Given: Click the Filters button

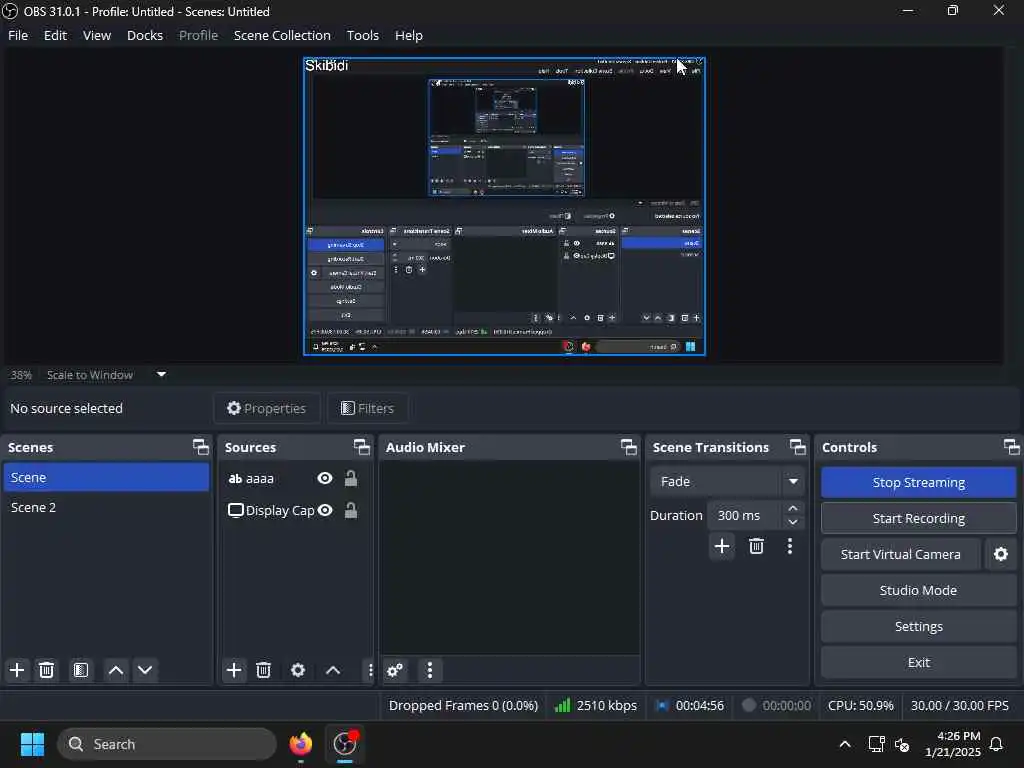Looking at the screenshot, I should 367,408.
